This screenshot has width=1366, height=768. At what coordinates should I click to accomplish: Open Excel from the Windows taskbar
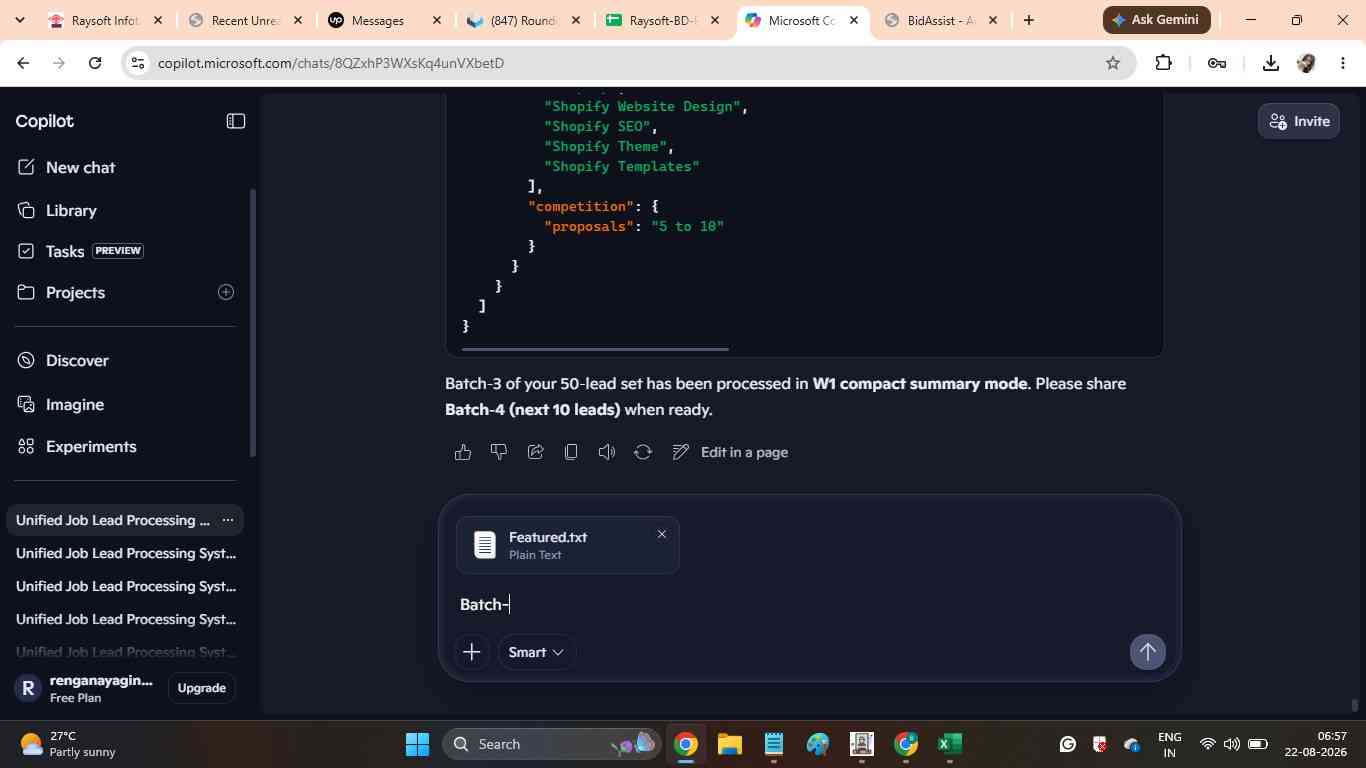pyautogui.click(x=949, y=744)
